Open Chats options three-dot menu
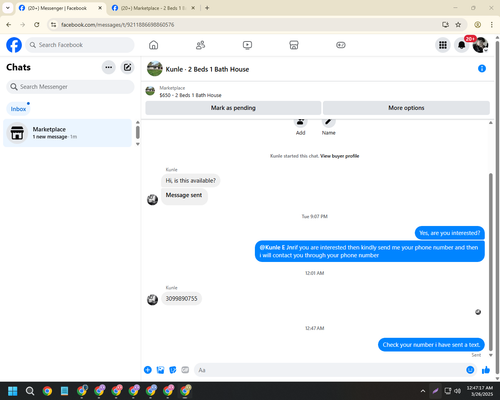This screenshot has width=500, height=400. [109, 67]
